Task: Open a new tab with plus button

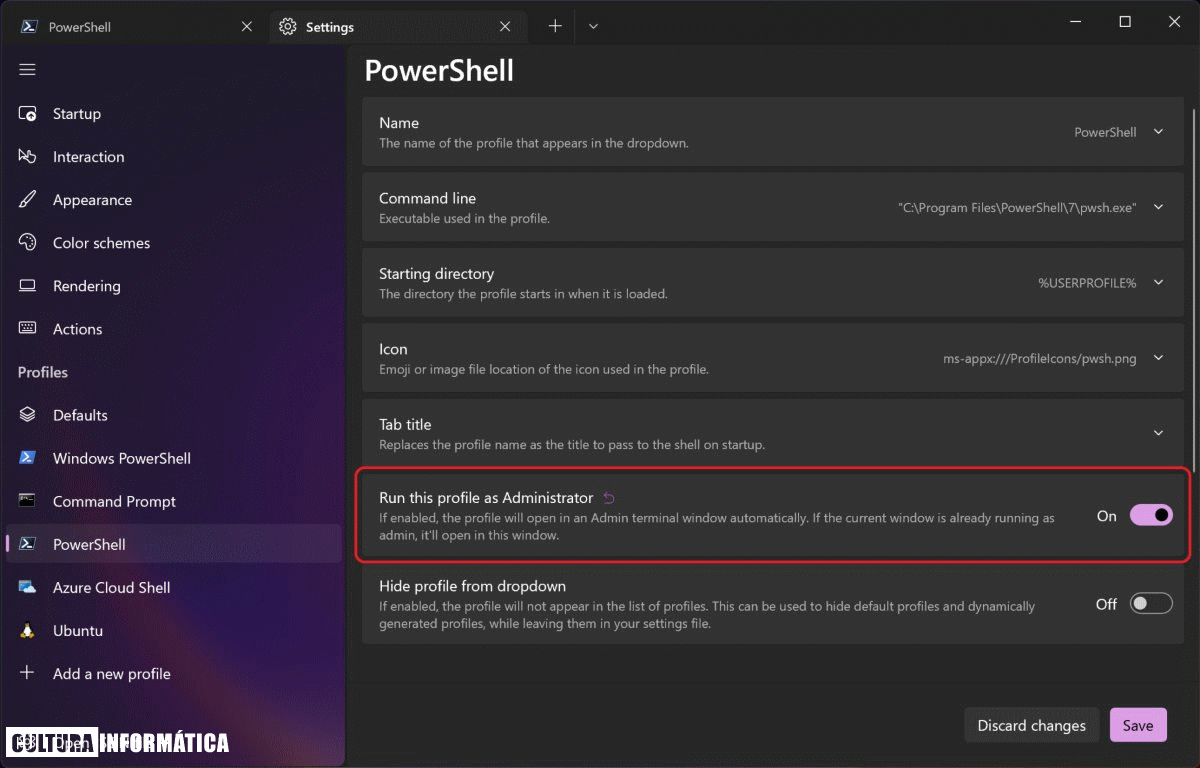Action: pos(555,27)
